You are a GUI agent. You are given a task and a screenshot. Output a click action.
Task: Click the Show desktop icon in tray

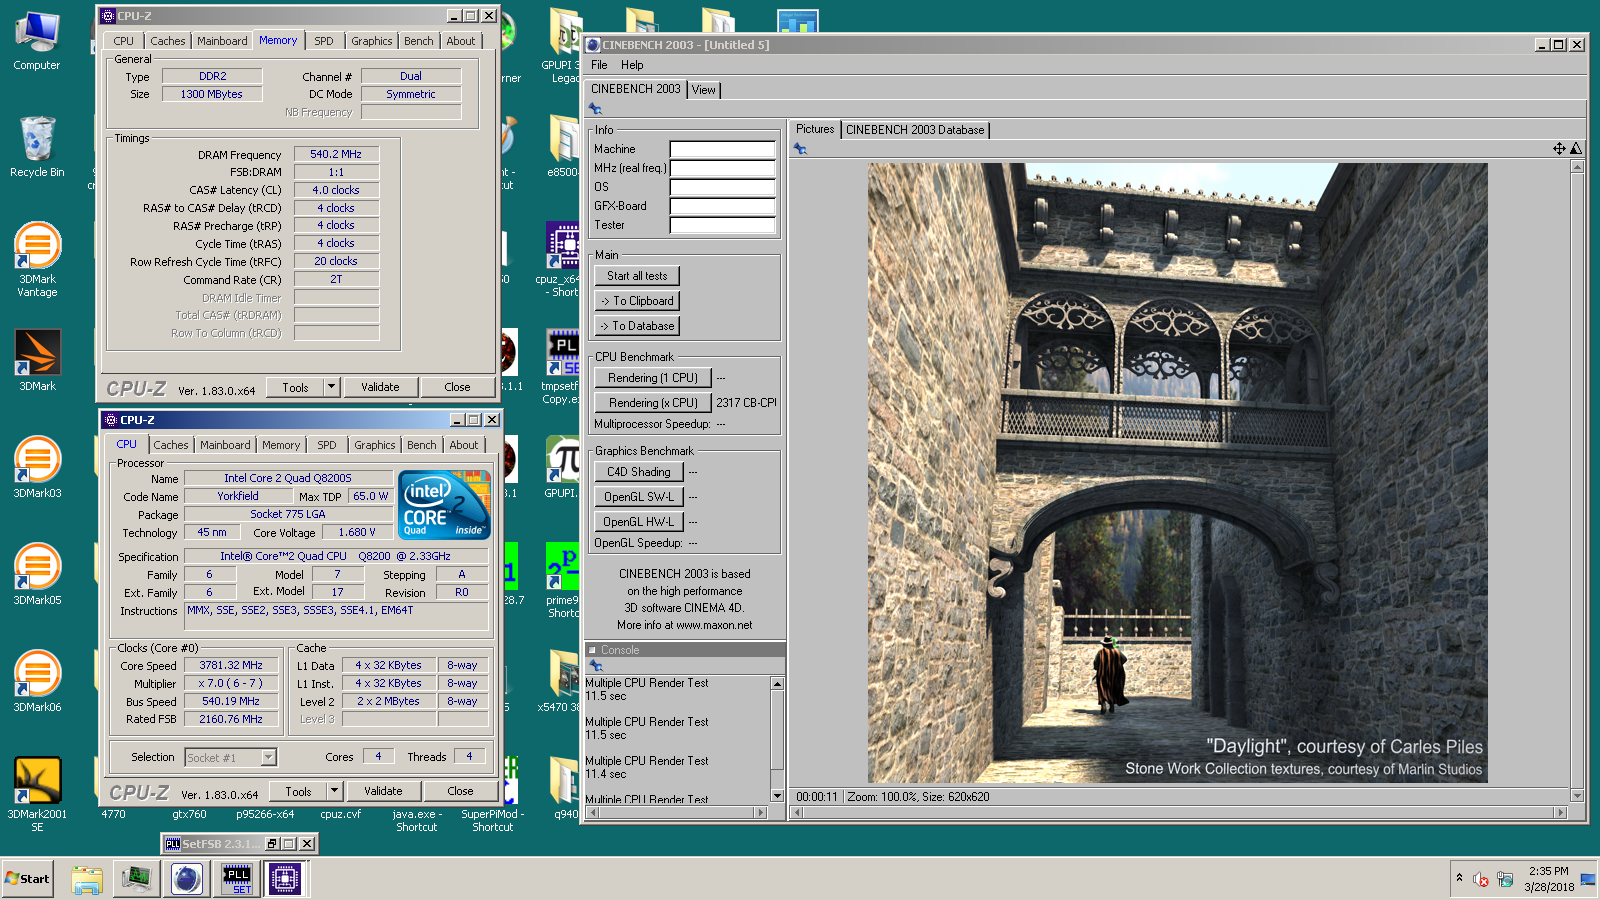1588,879
